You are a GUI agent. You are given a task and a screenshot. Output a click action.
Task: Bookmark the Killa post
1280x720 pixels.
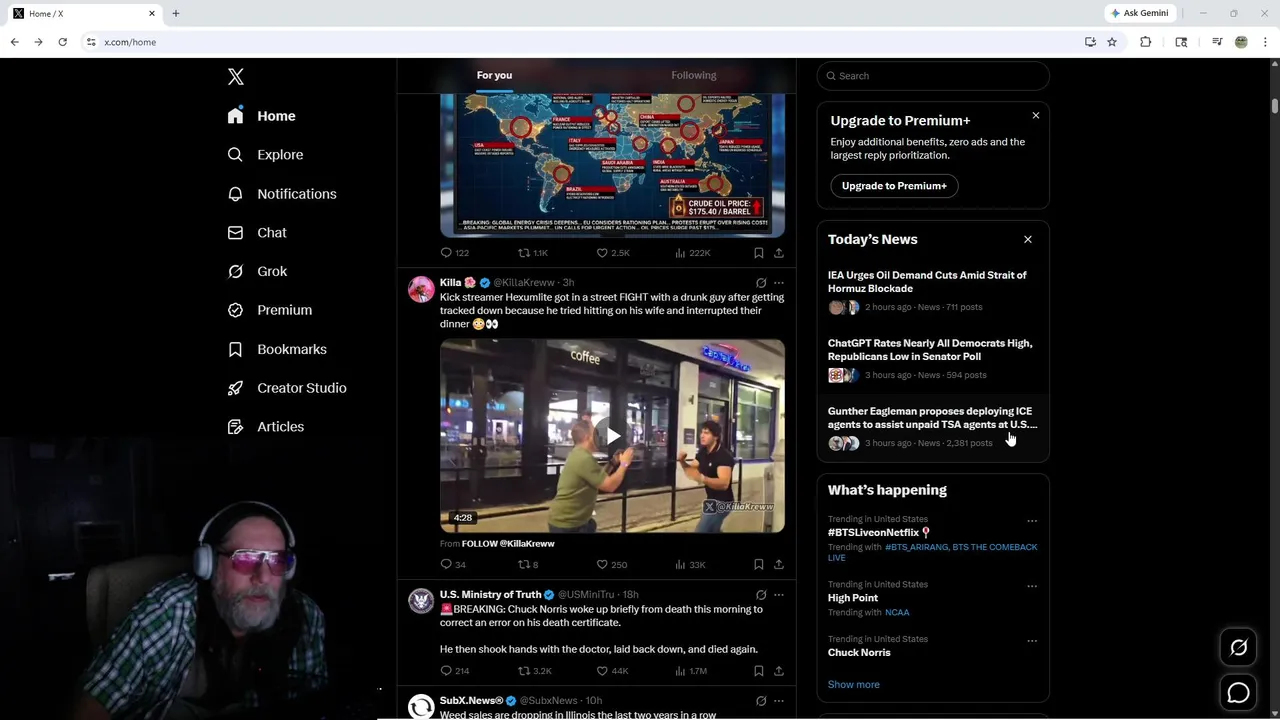pos(759,564)
